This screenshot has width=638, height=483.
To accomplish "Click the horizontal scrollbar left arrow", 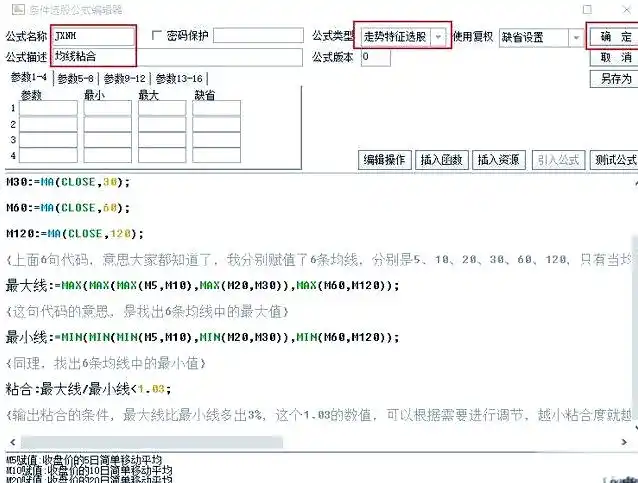I will (13, 442).
